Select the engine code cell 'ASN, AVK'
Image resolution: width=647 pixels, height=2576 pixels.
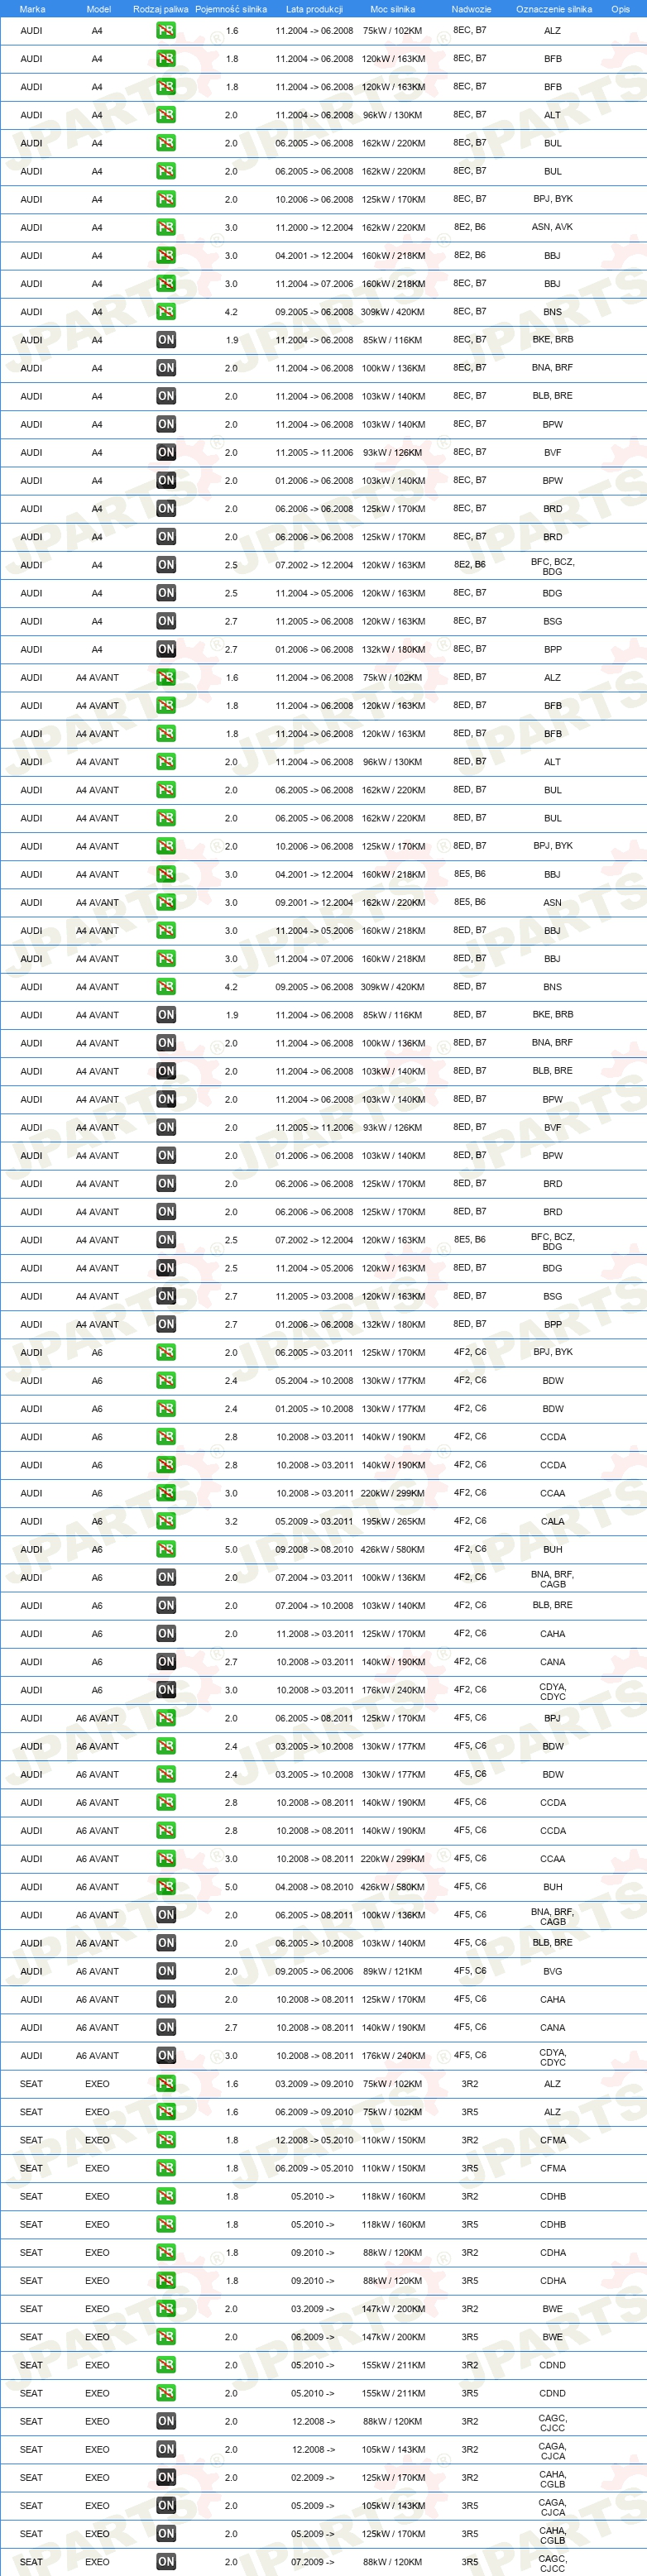tap(552, 227)
